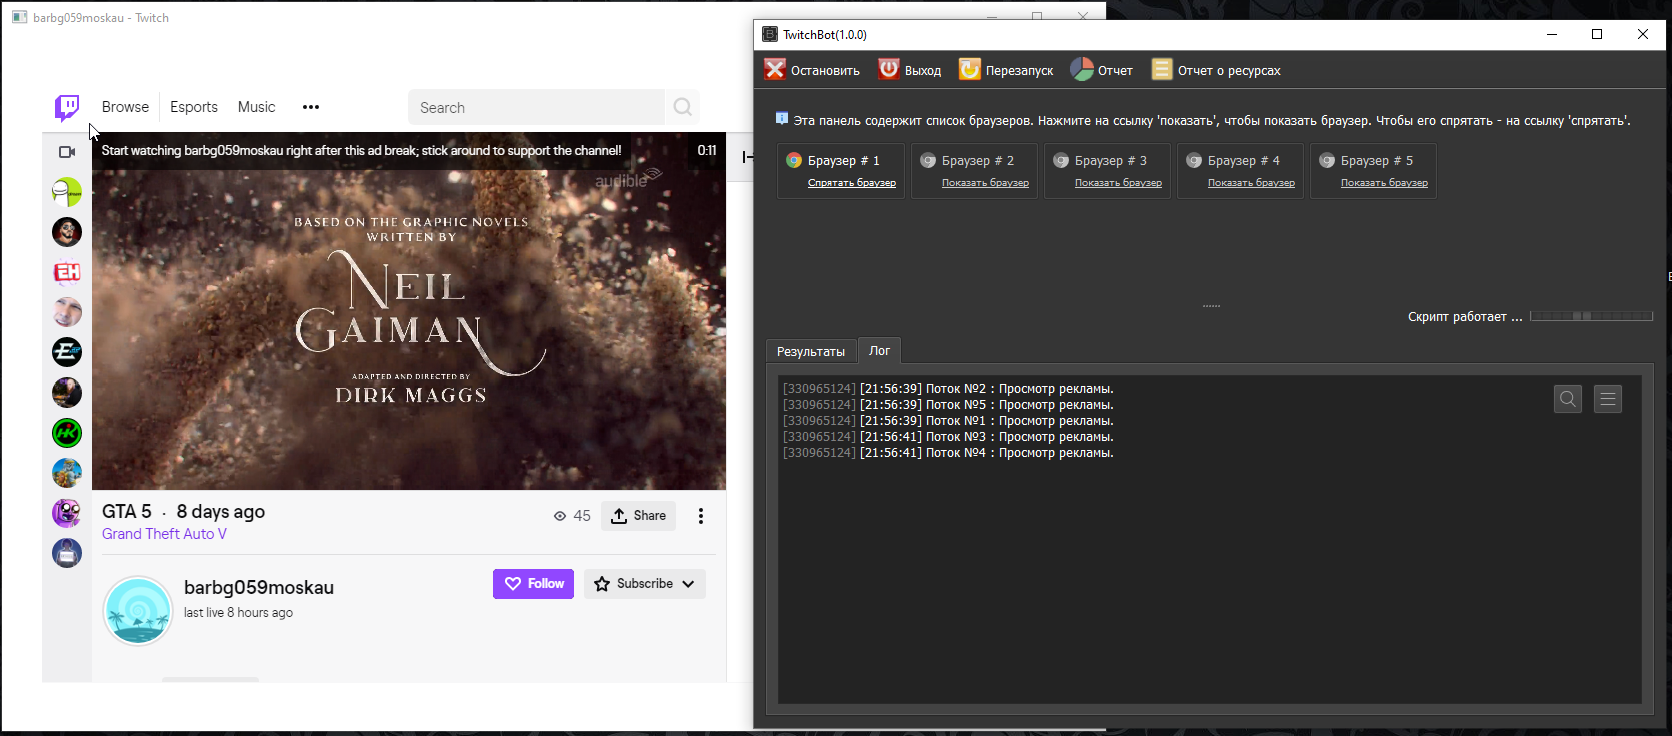Expand the more navigation ellipsis menu
1672x736 pixels.
coord(311,107)
